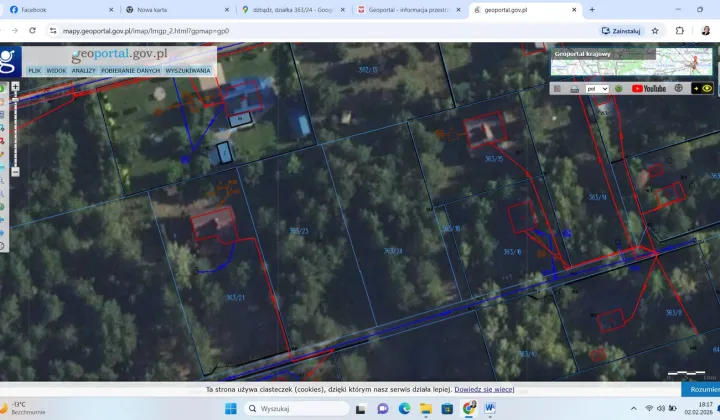The image size is (720, 420).
Task: Open the PLIK menu
Action: click(x=35, y=71)
